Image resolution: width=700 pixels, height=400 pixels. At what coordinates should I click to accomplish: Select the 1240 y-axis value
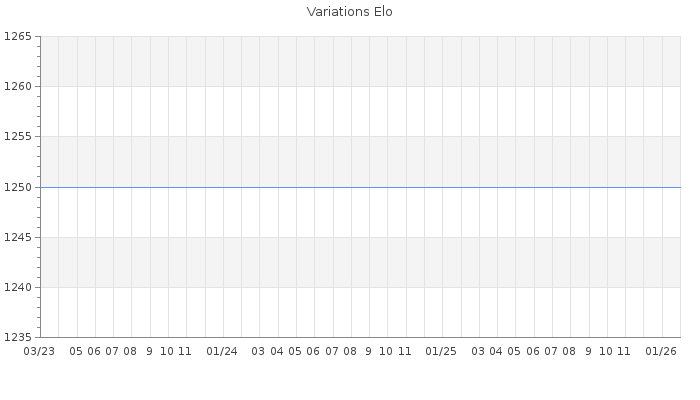[x=17, y=288]
